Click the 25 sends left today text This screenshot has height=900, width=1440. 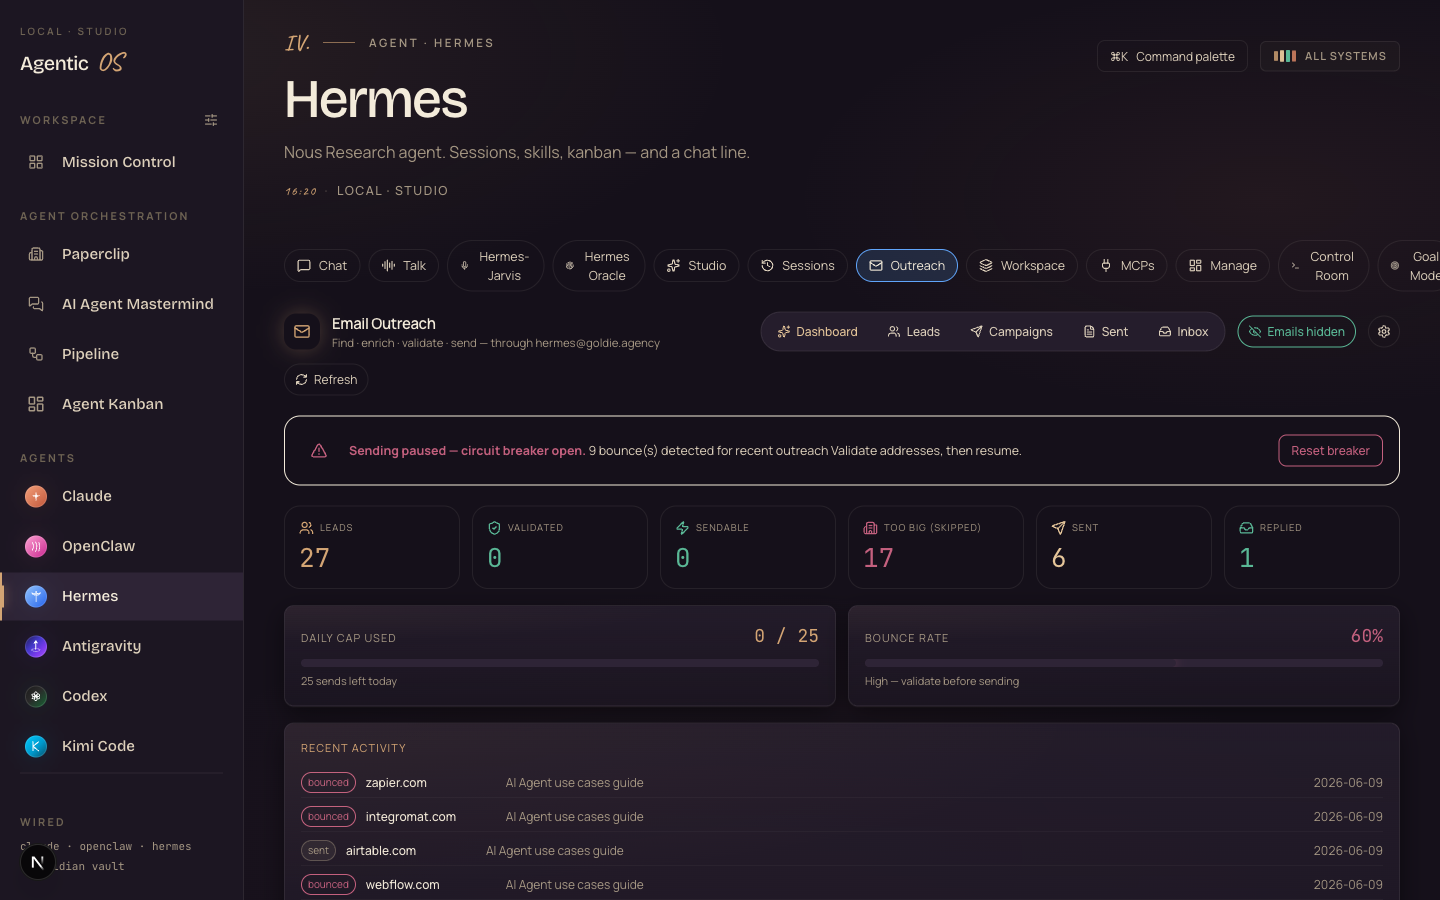[349, 681]
